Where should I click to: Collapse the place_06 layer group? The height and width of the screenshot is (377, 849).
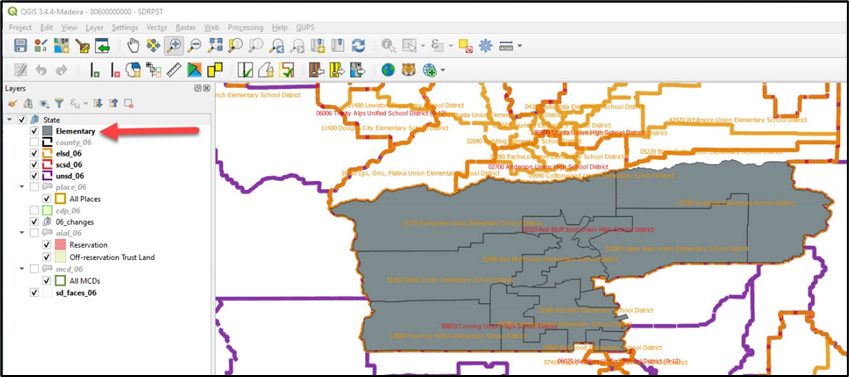pos(22,187)
